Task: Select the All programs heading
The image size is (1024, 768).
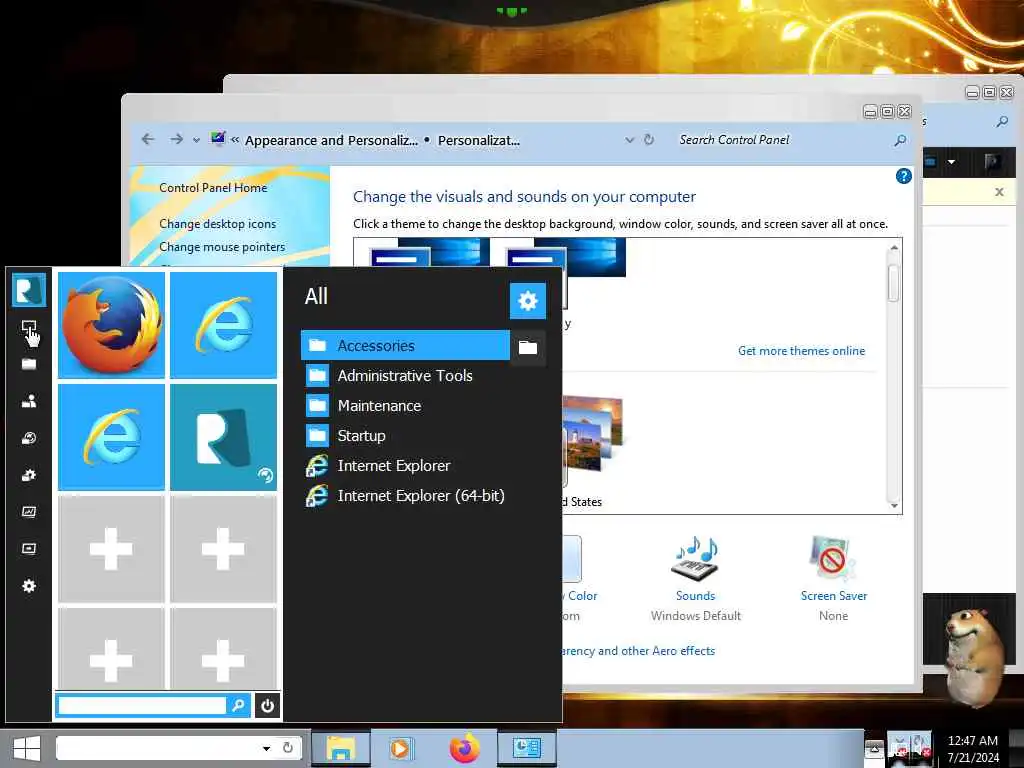Action: click(x=316, y=296)
